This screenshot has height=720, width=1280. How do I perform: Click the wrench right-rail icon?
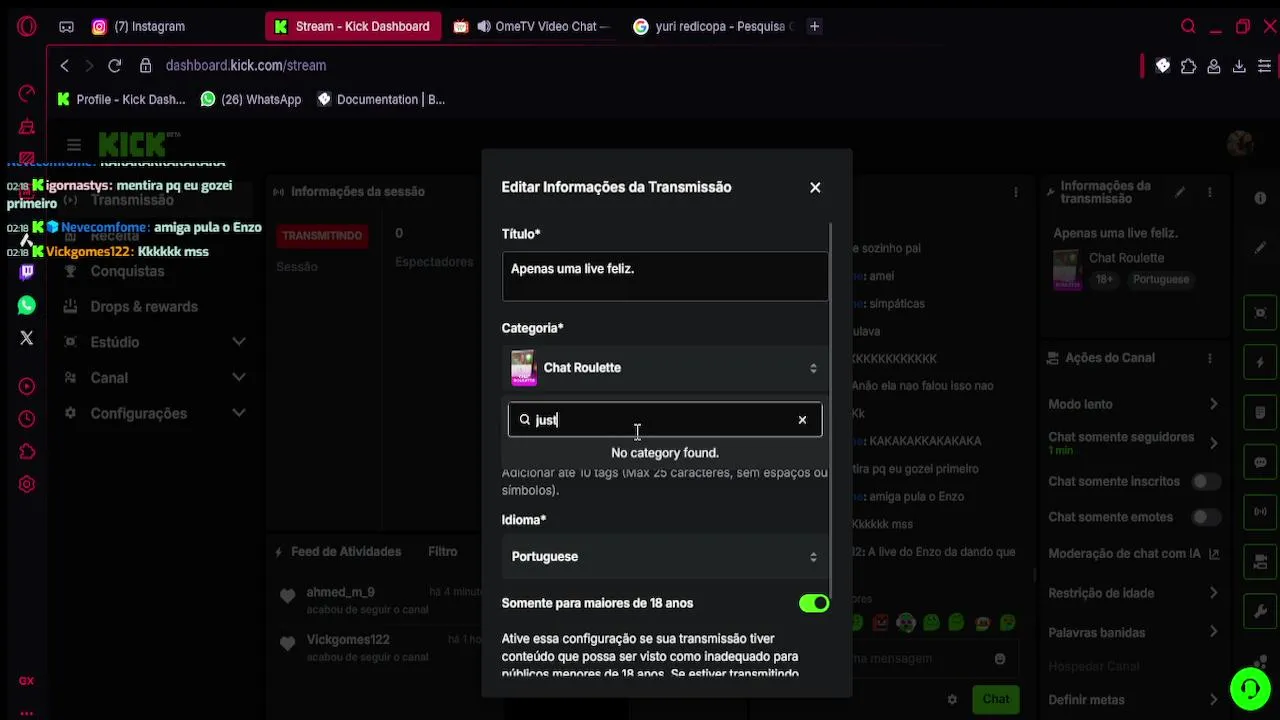(x=1260, y=610)
